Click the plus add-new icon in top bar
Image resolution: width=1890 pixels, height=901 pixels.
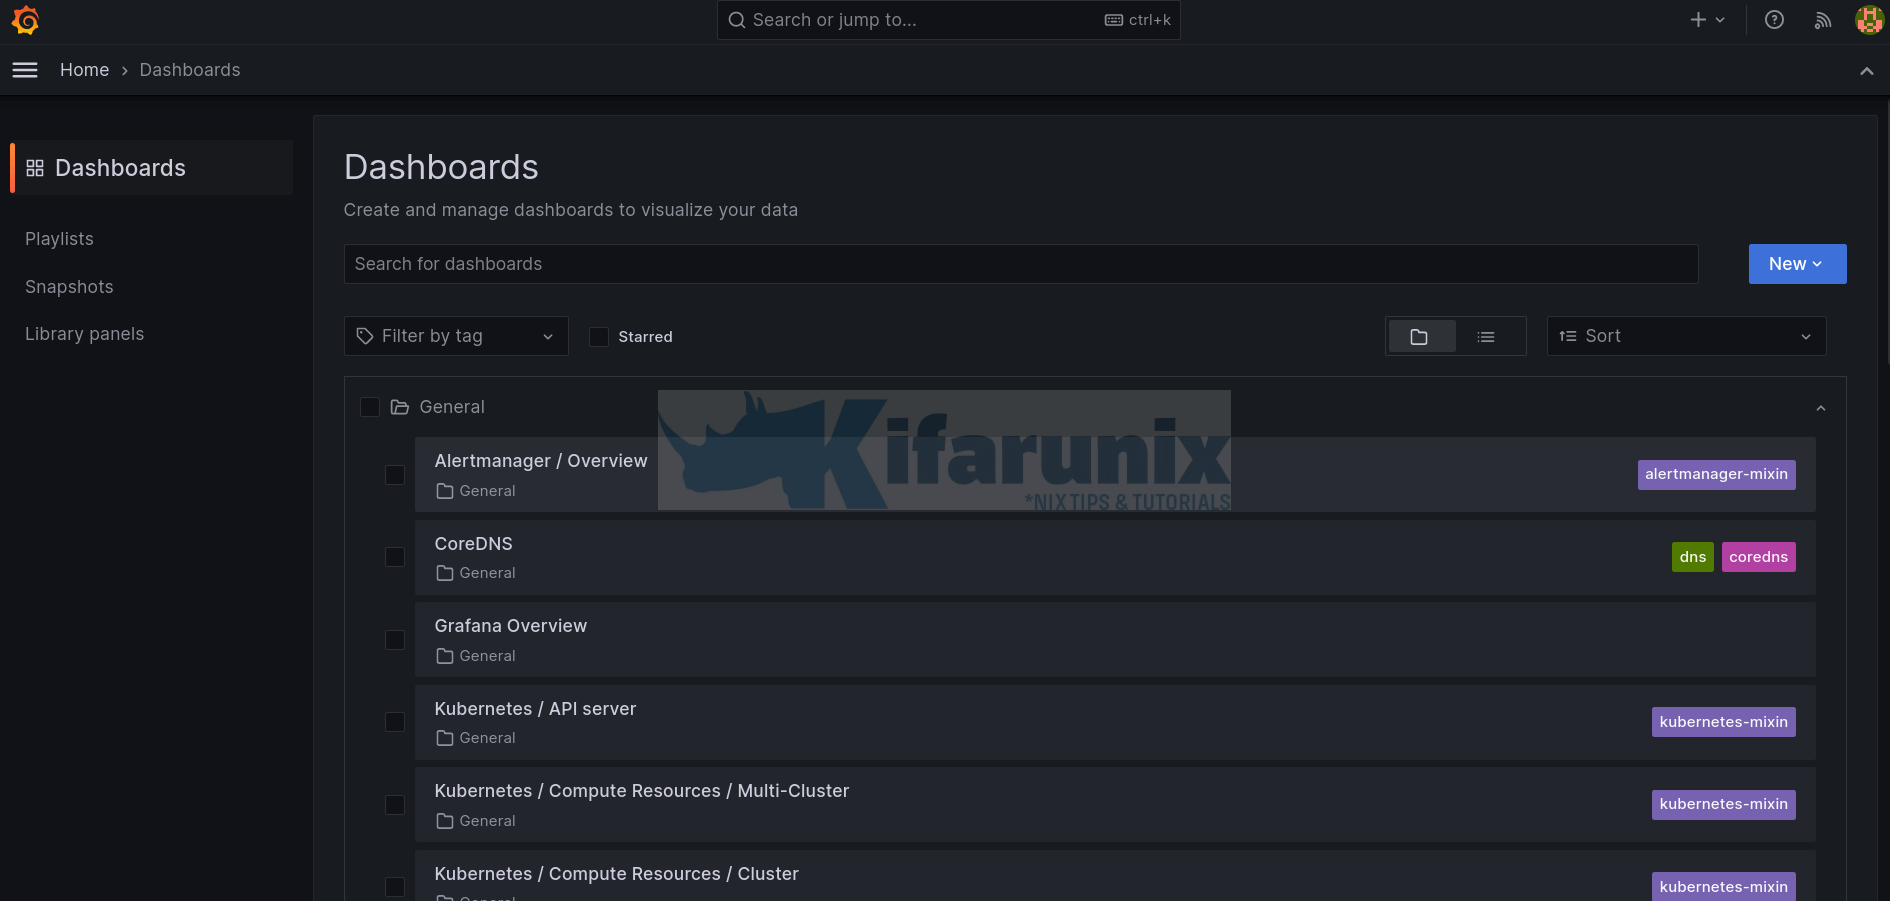(1698, 20)
